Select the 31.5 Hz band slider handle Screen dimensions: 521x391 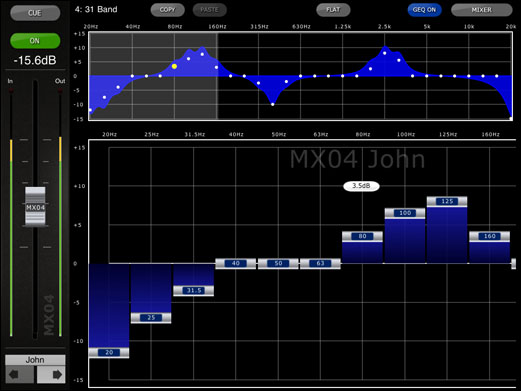(194, 290)
